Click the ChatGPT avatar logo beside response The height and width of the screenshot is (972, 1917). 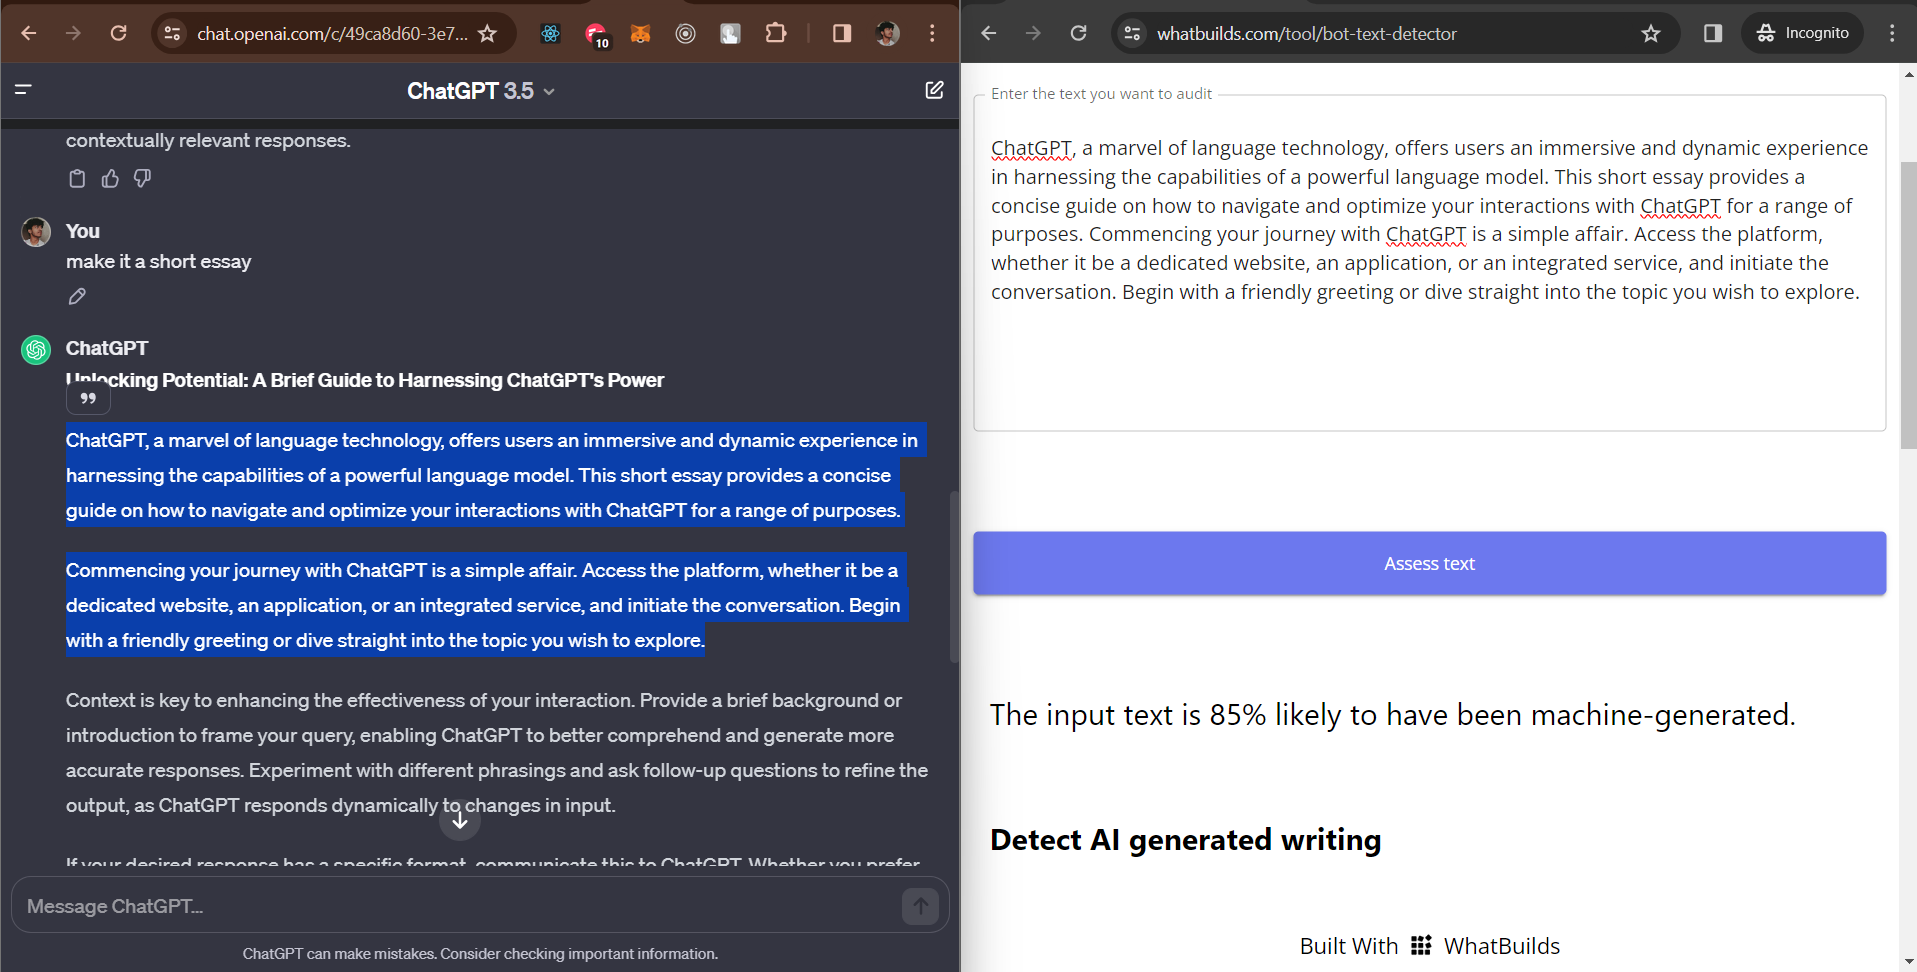coord(36,350)
